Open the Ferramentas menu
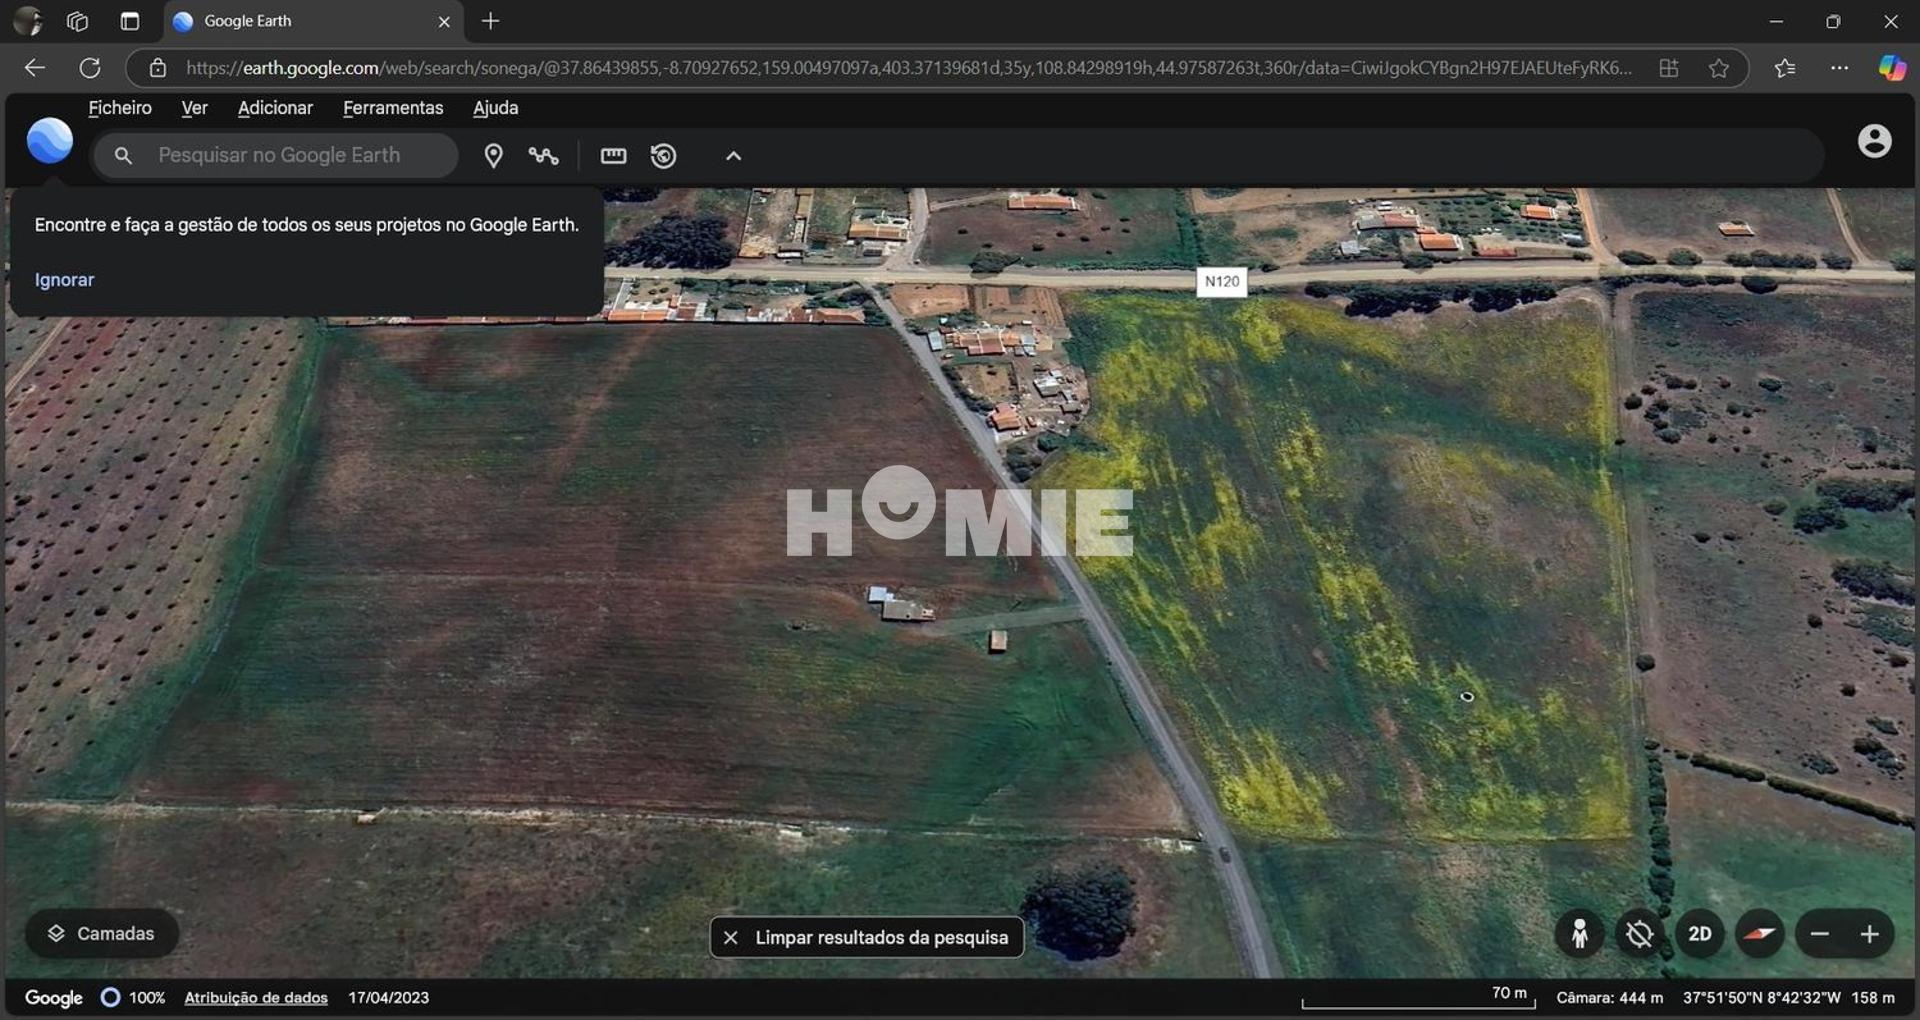This screenshot has height=1020, width=1920. pos(392,108)
